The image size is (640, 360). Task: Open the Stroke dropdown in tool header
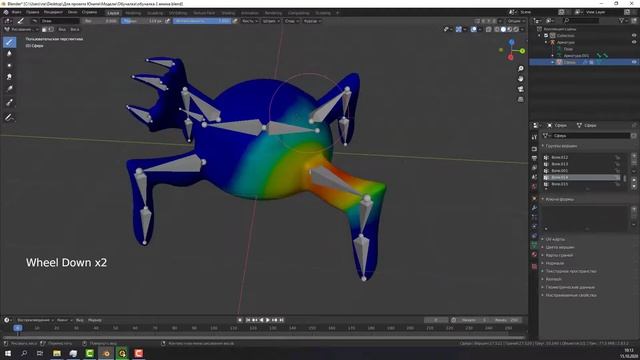pyautogui.click(x=271, y=21)
